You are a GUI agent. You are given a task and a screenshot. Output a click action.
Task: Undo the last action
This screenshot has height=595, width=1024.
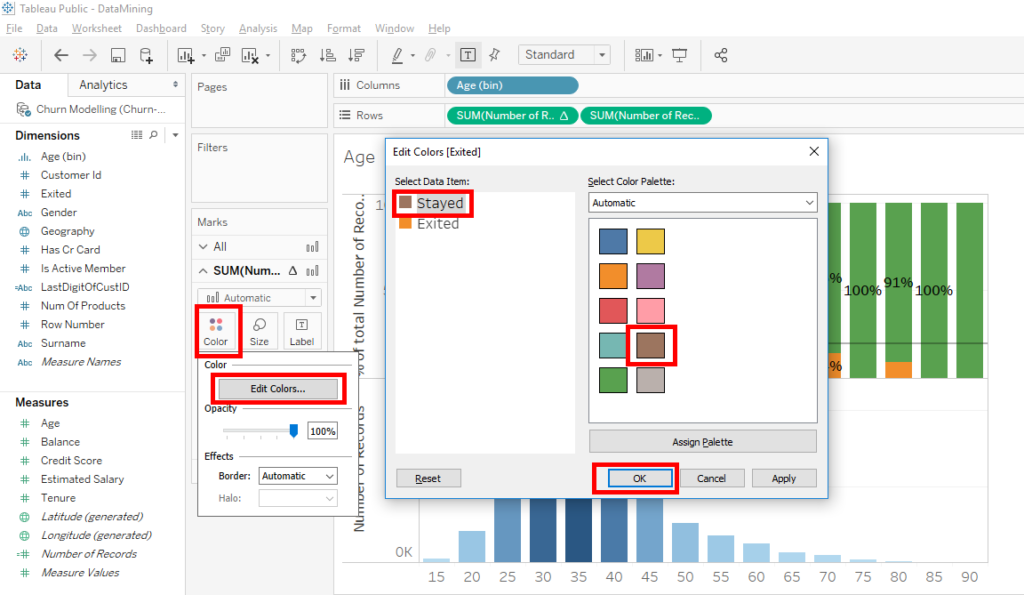click(x=59, y=55)
